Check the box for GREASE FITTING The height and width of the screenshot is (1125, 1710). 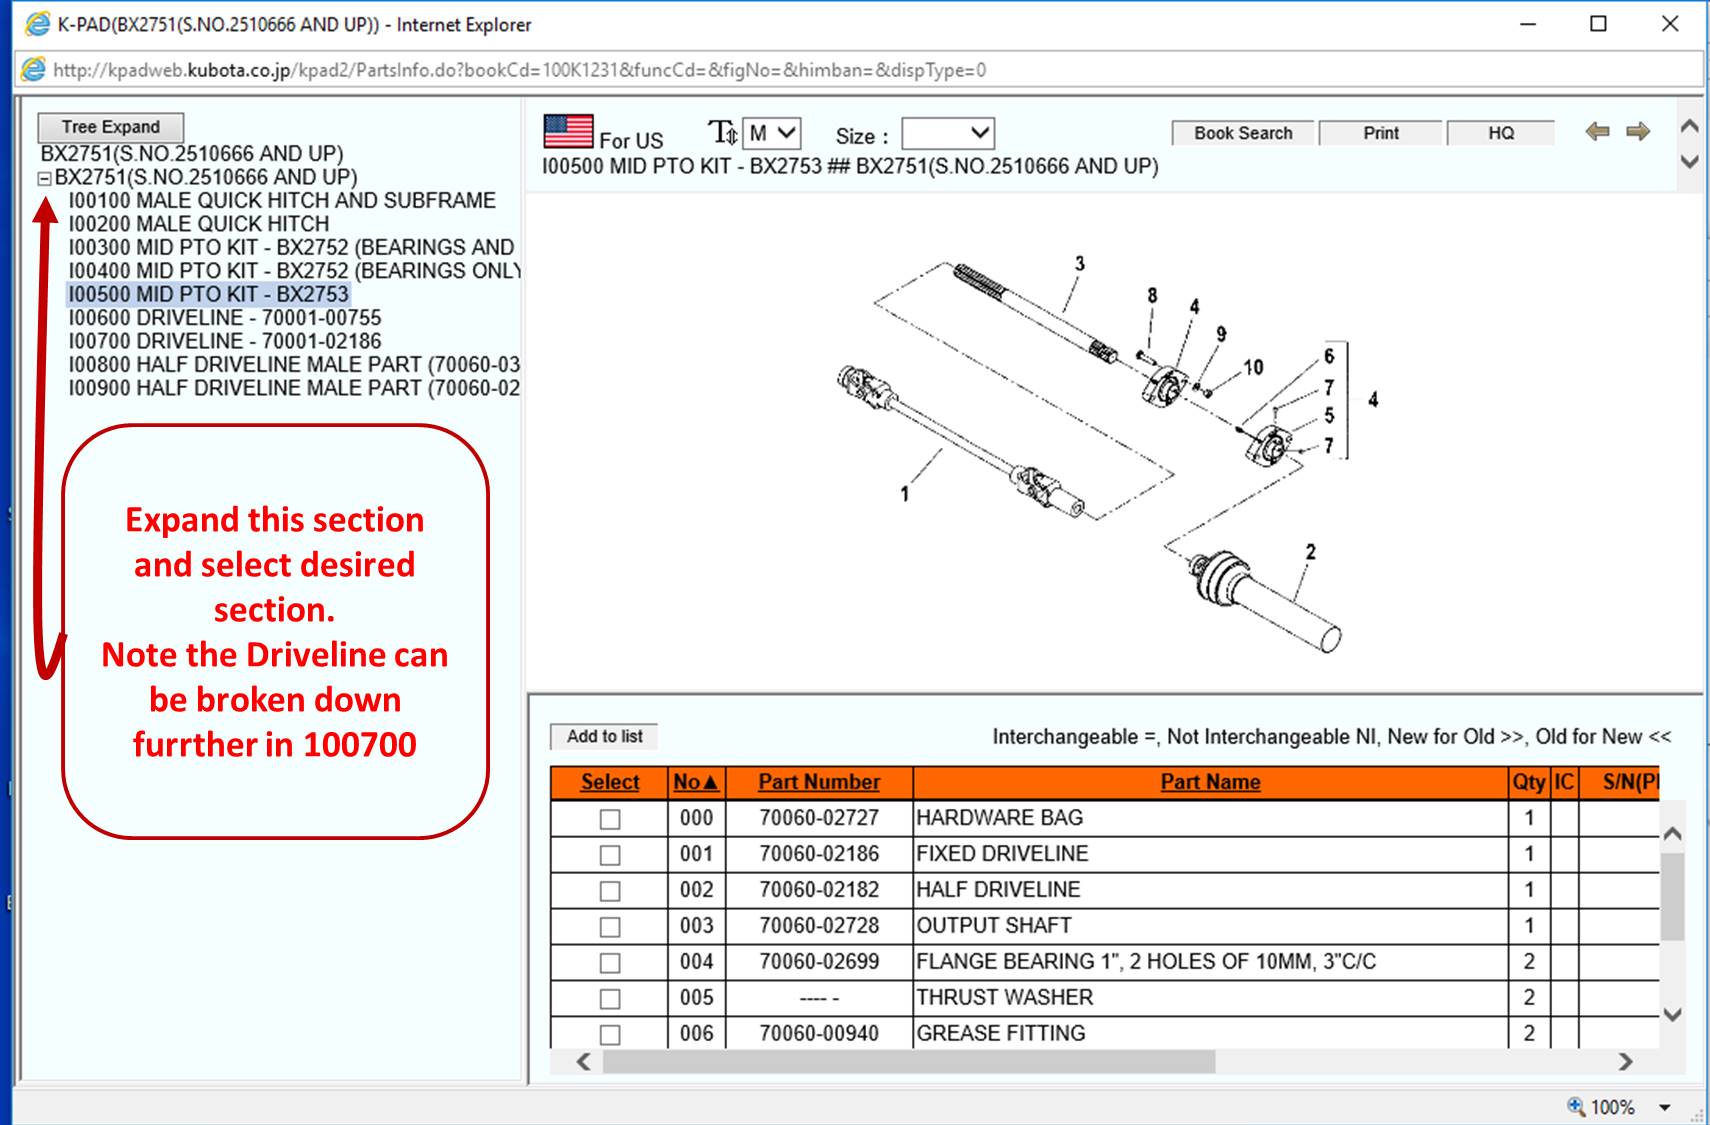(x=610, y=1035)
